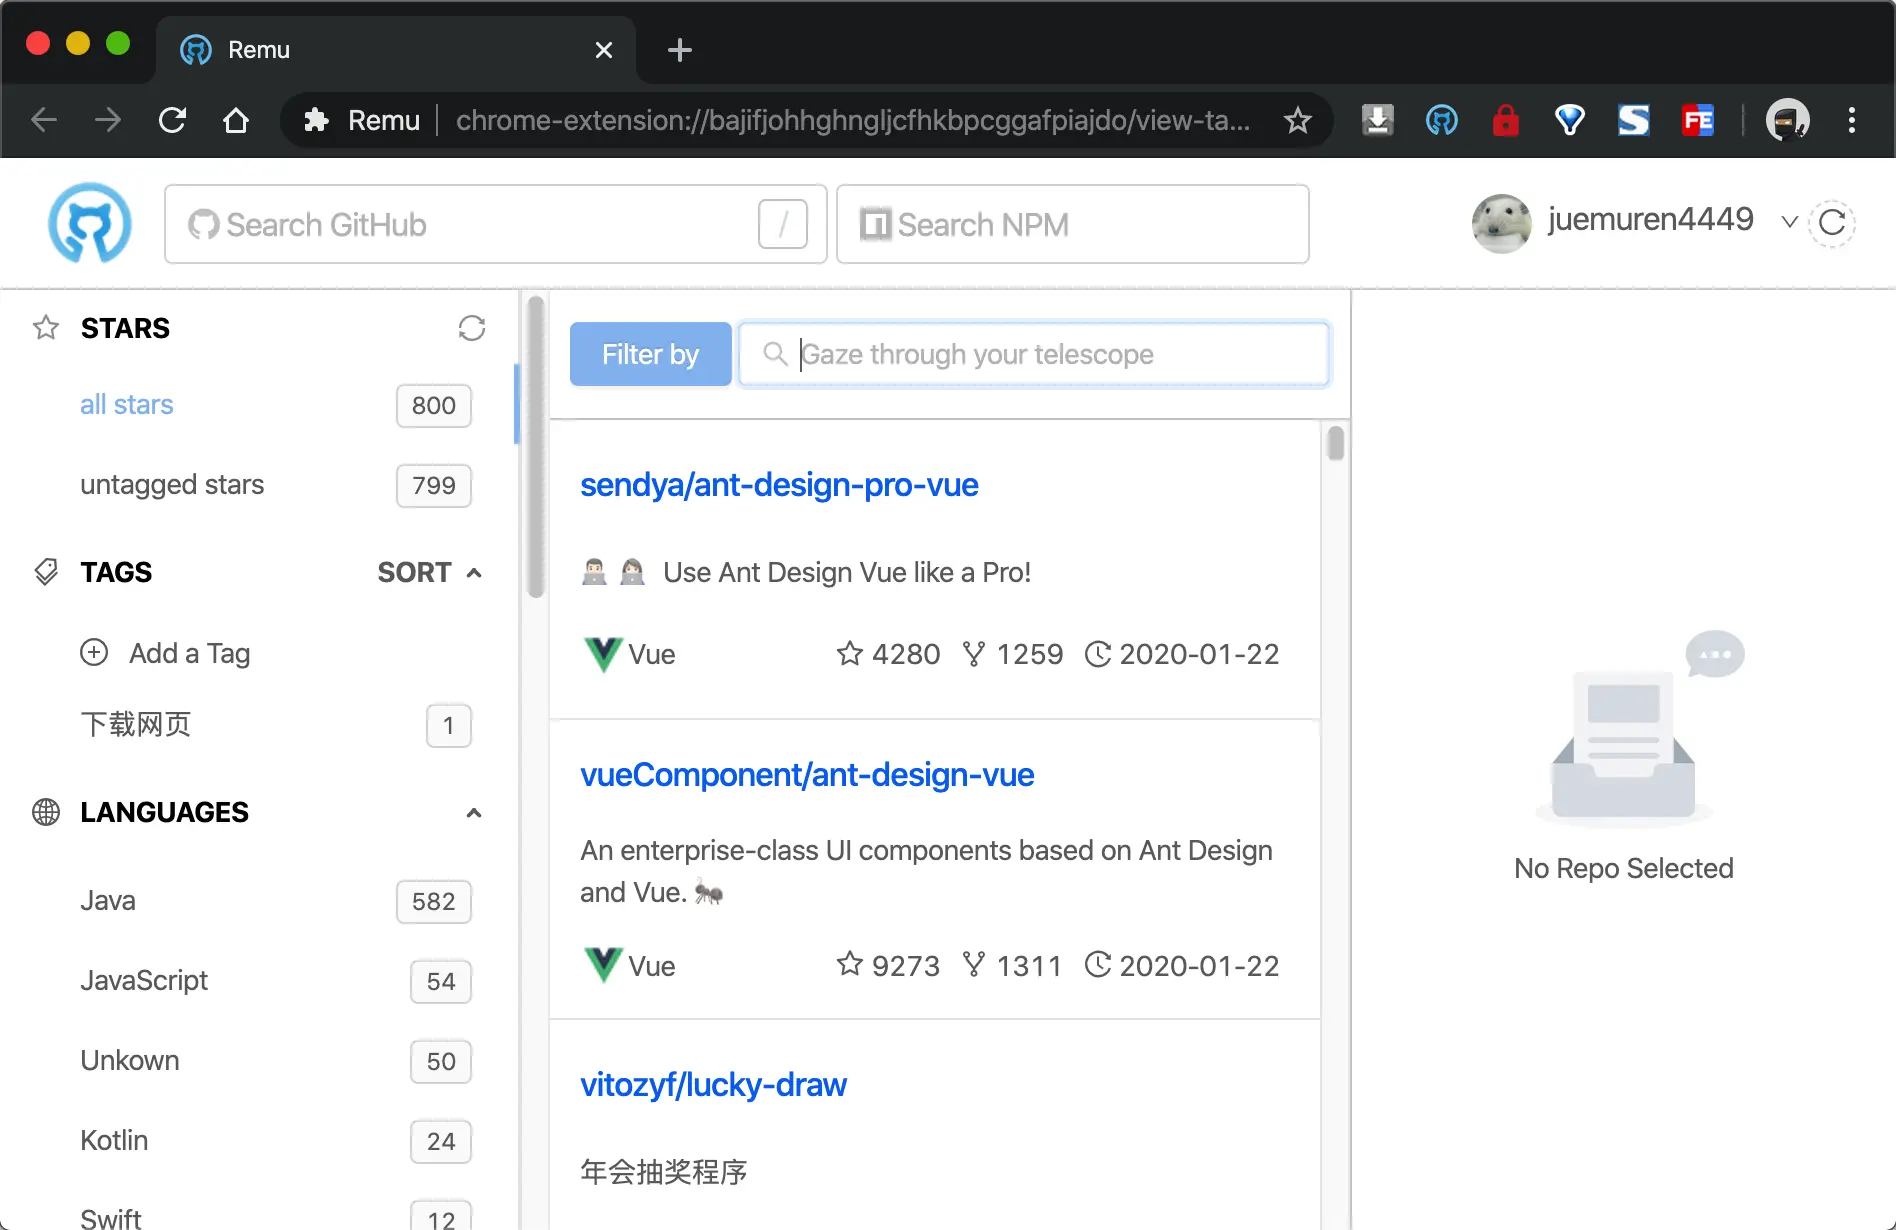Viewport: 1896px width, 1230px height.
Task: Click the tags icon beside TAGS heading
Action: tap(46, 572)
